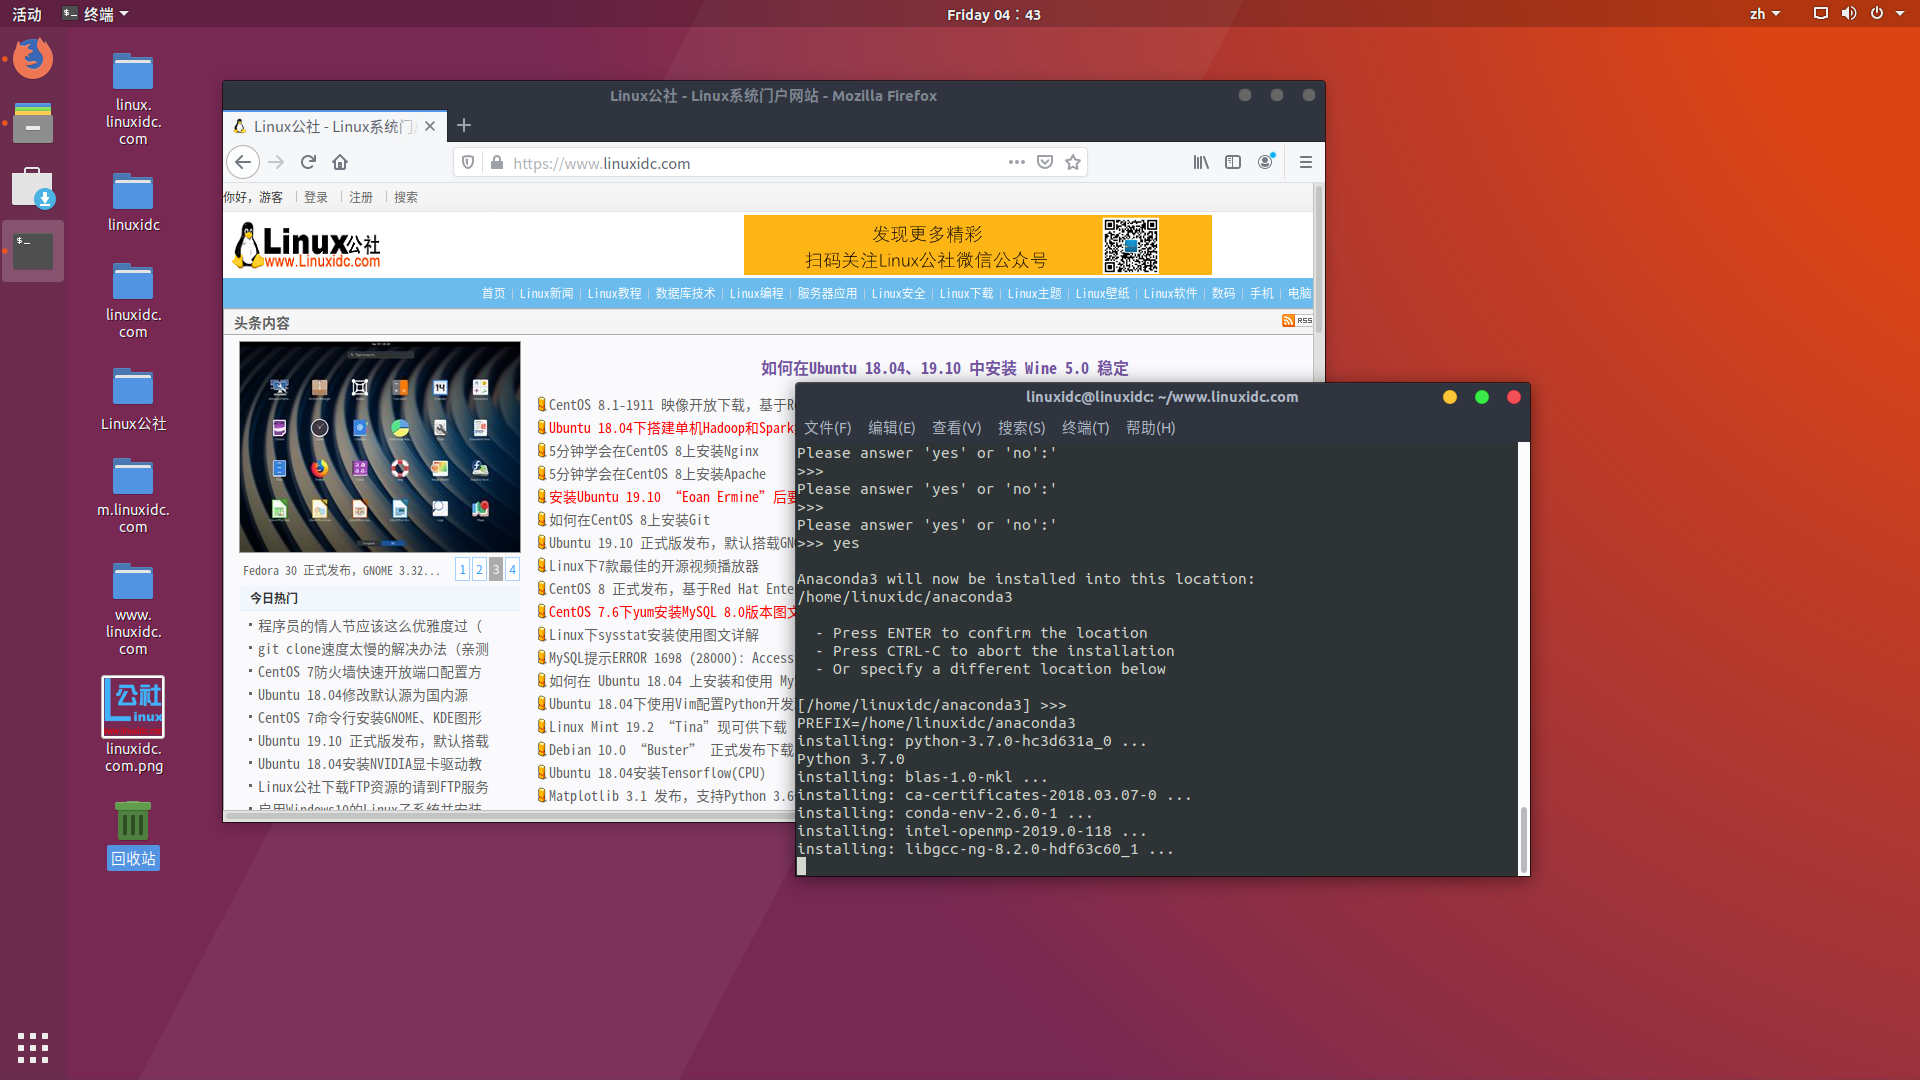
Task: Reload the current page
Action: pos(308,162)
